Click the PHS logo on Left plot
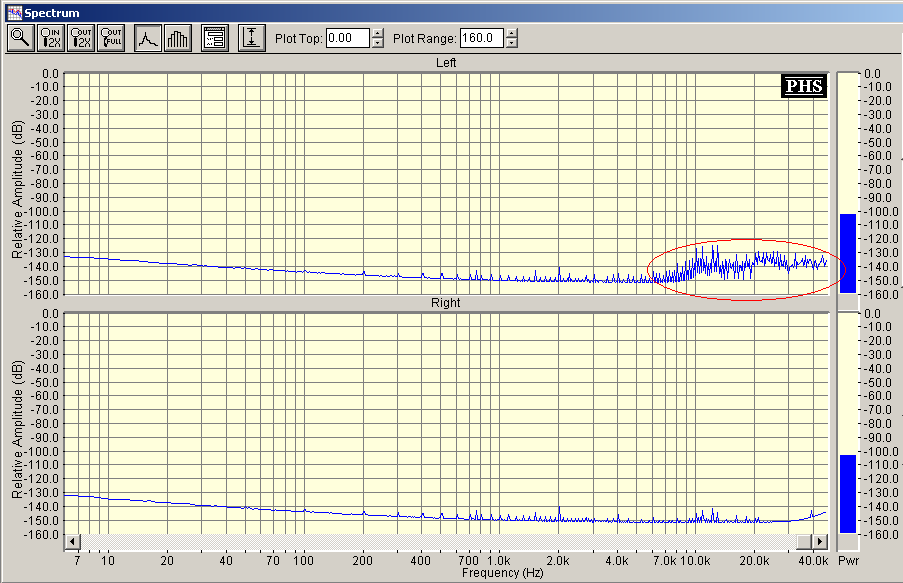This screenshot has height=583, width=903. pyautogui.click(x=803, y=86)
